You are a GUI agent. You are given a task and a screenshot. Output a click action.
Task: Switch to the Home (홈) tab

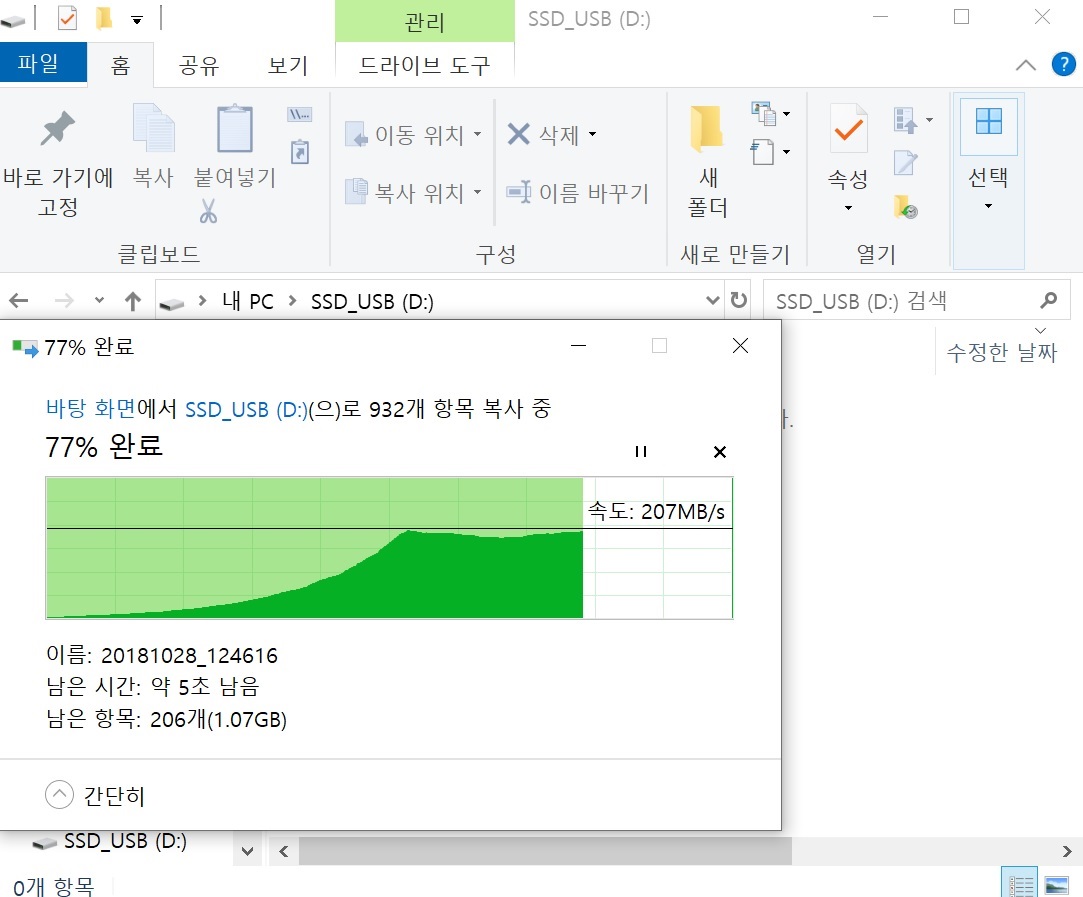point(120,66)
